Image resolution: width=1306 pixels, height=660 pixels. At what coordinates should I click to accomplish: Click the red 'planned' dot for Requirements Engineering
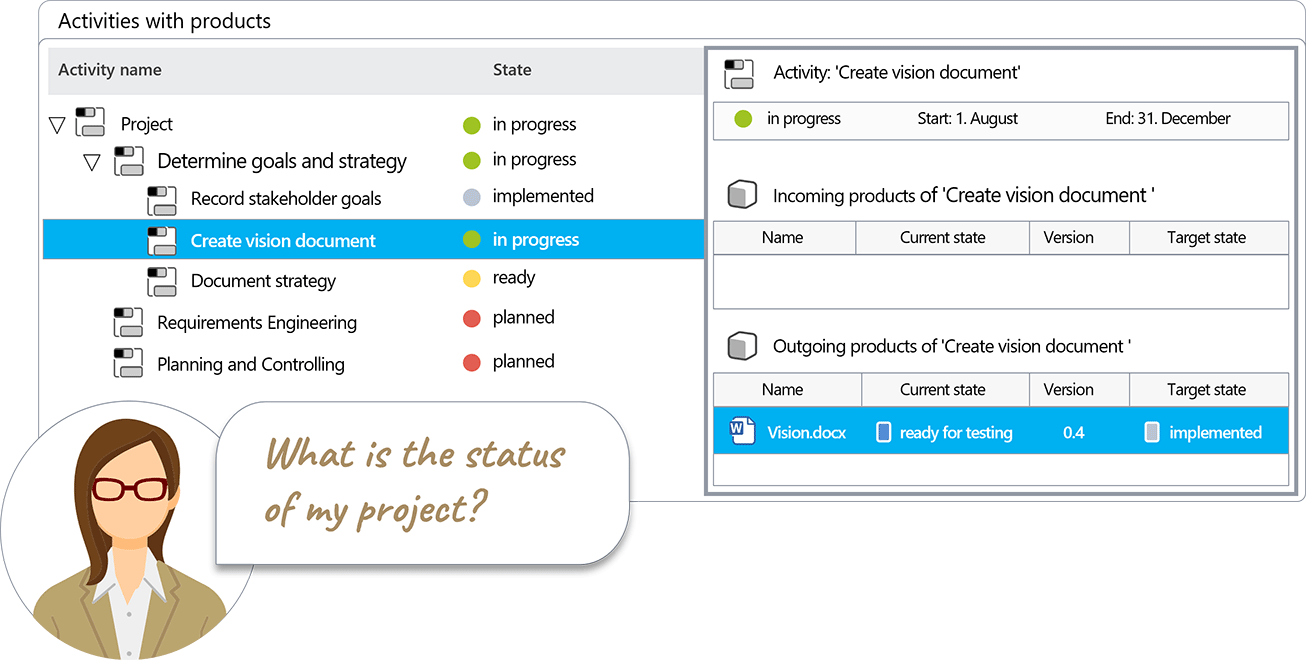pos(472,319)
